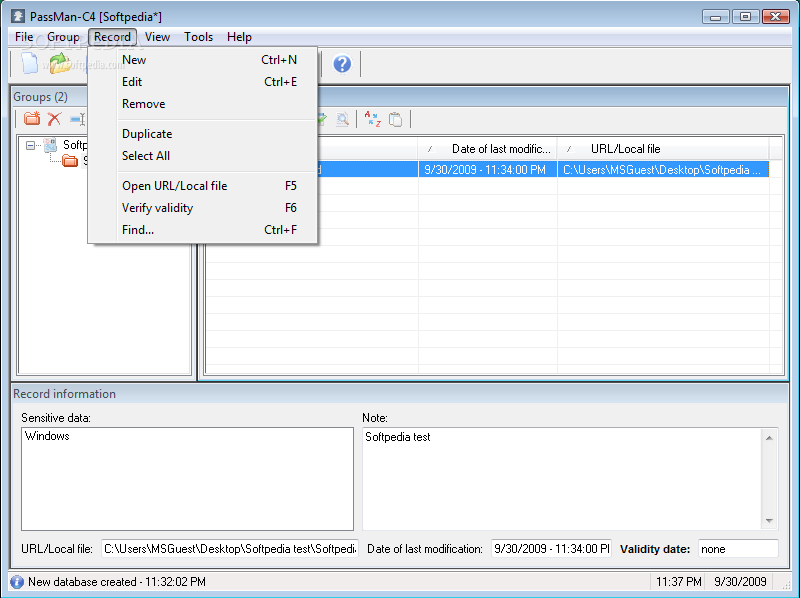
Task: Click the Date of last modification field
Action: [551, 549]
